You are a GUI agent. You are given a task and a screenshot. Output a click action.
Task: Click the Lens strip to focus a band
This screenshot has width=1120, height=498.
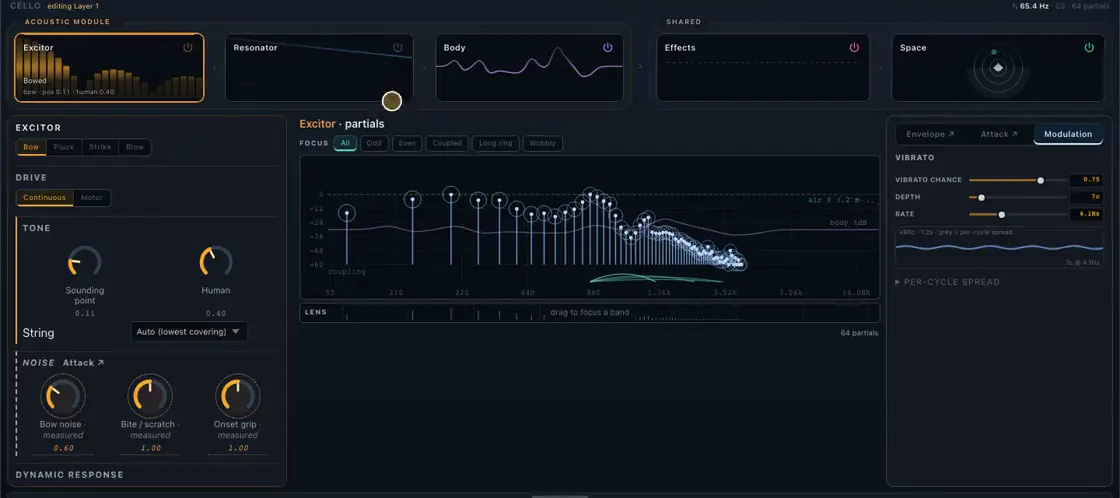click(x=590, y=313)
